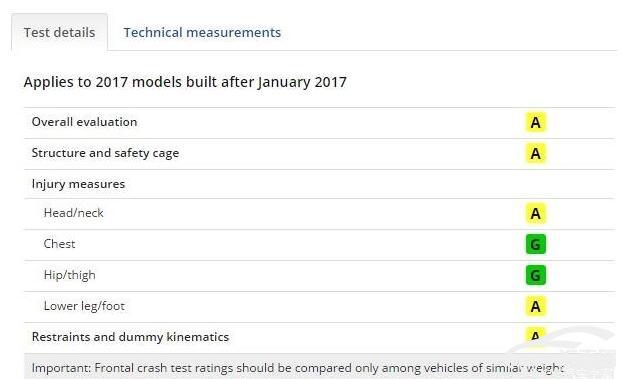Click the Chest G rating badge

535,244
